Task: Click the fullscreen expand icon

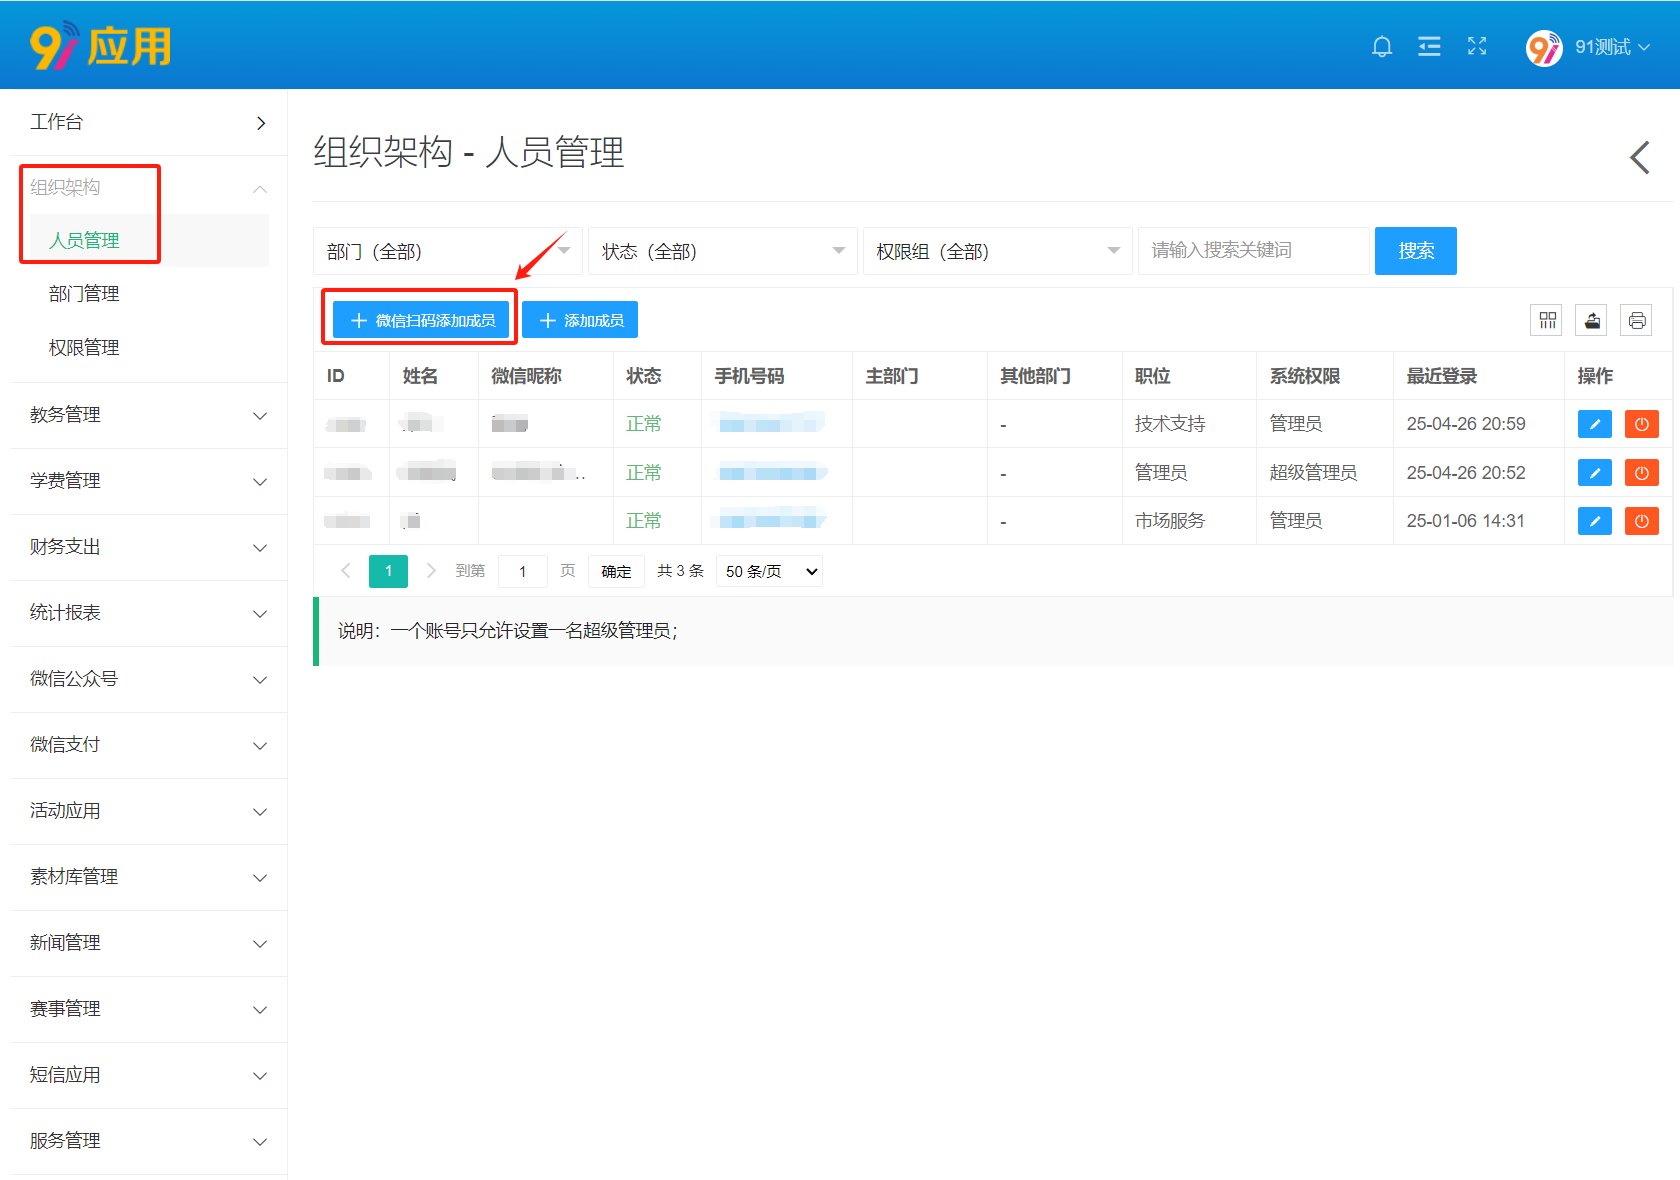Action: (1477, 47)
